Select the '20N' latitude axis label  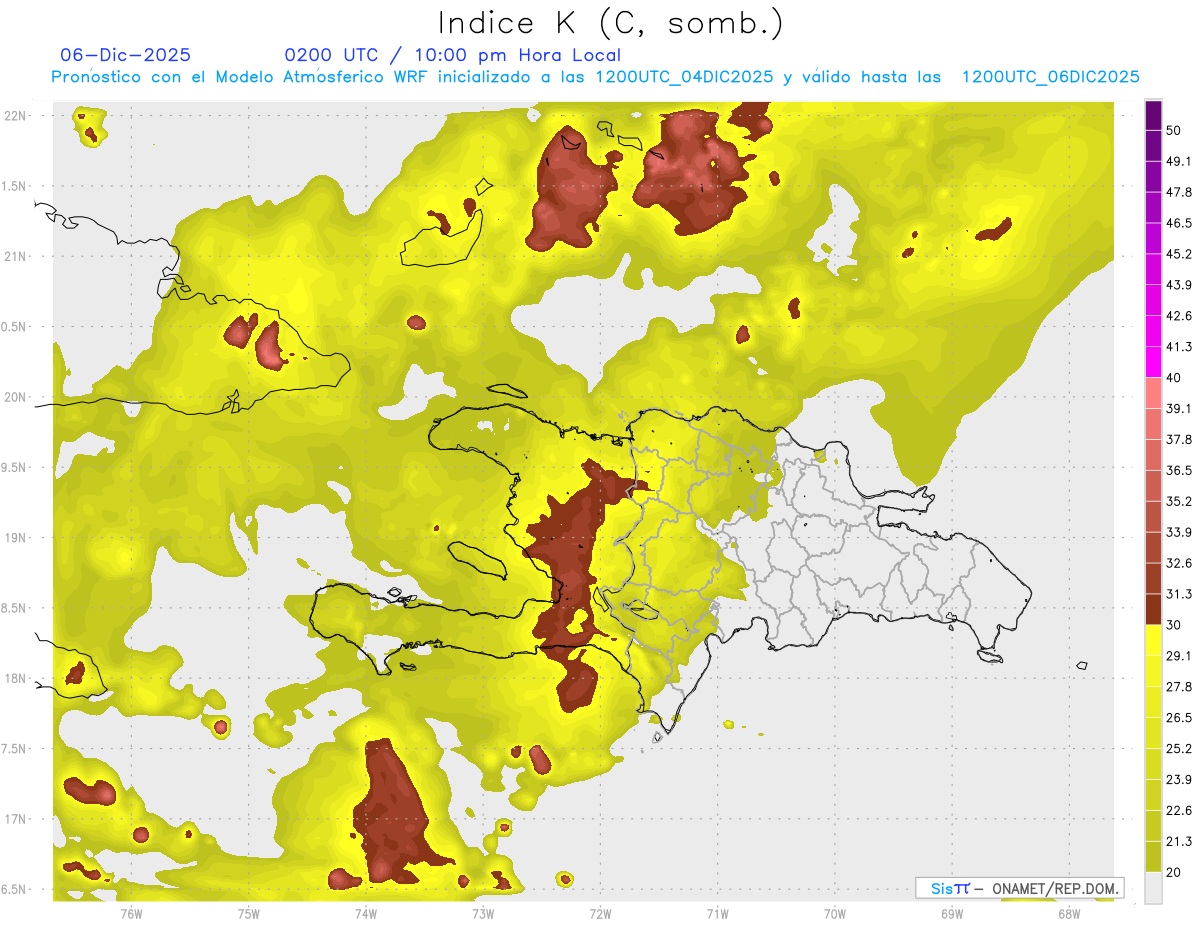pyautogui.click(x=17, y=397)
